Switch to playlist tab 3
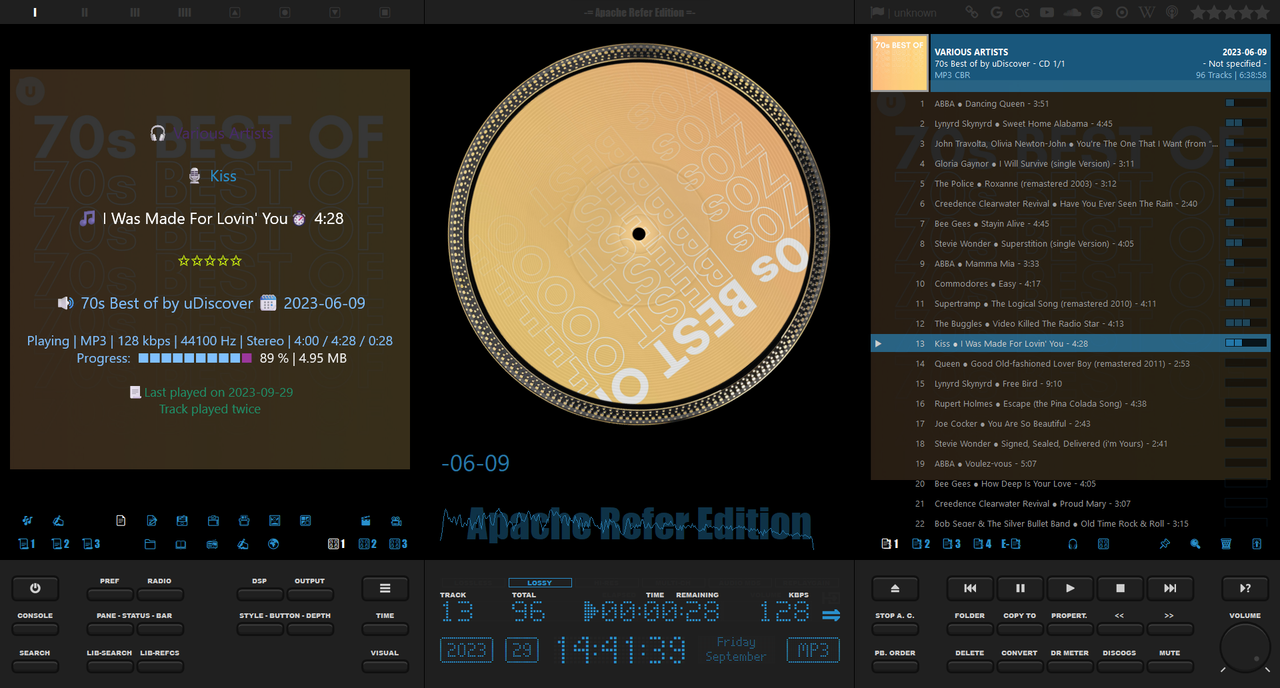The width and height of the screenshot is (1280, 688). pyautogui.click(x=952, y=544)
